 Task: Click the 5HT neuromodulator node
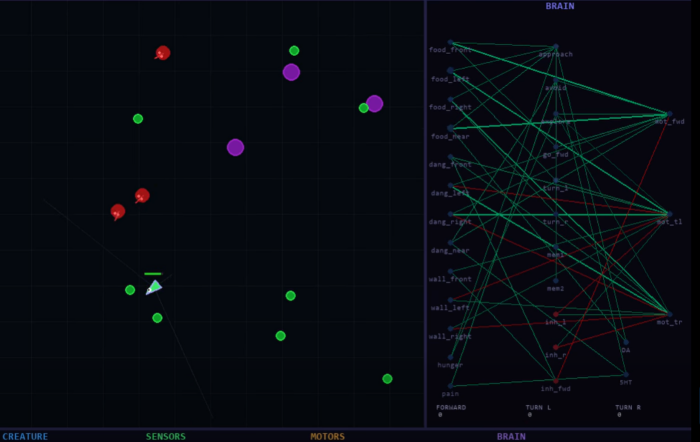tap(626, 375)
